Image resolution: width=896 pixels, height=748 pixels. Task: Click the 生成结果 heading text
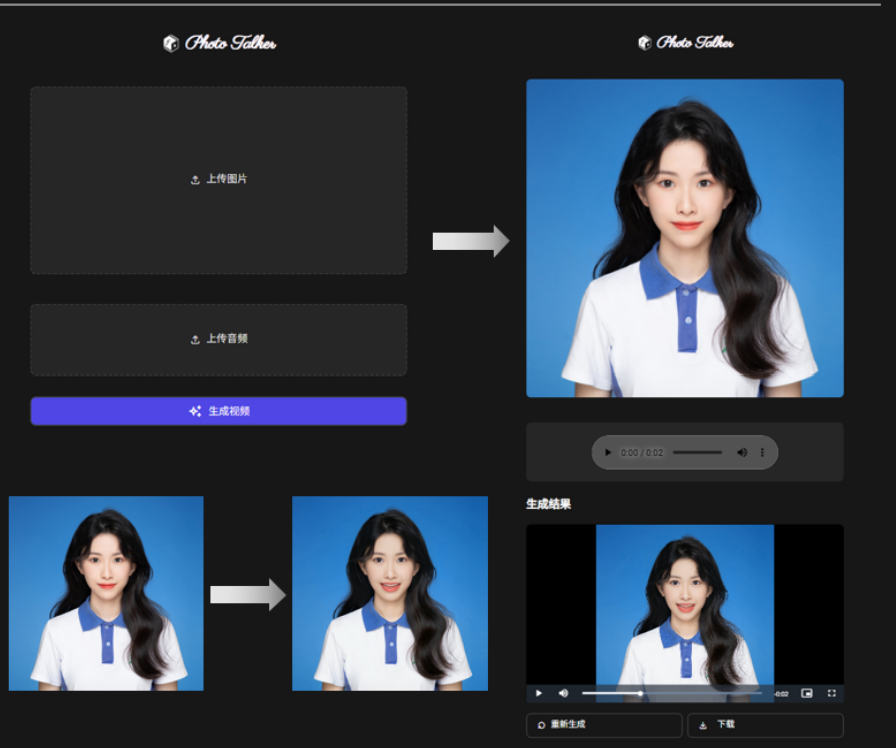(x=549, y=504)
